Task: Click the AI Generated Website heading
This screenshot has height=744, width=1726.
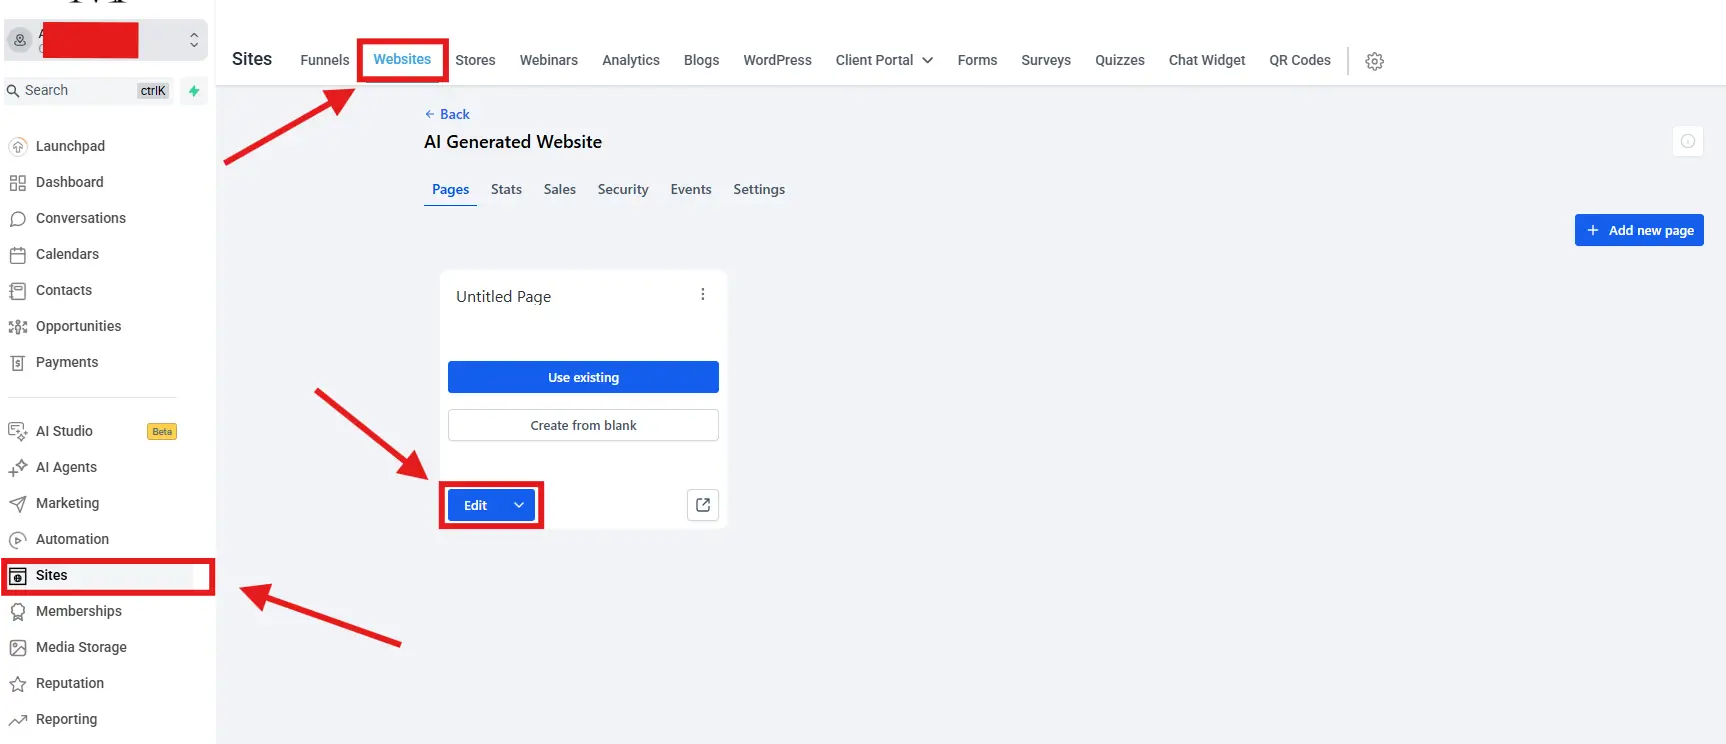Action: click(513, 142)
